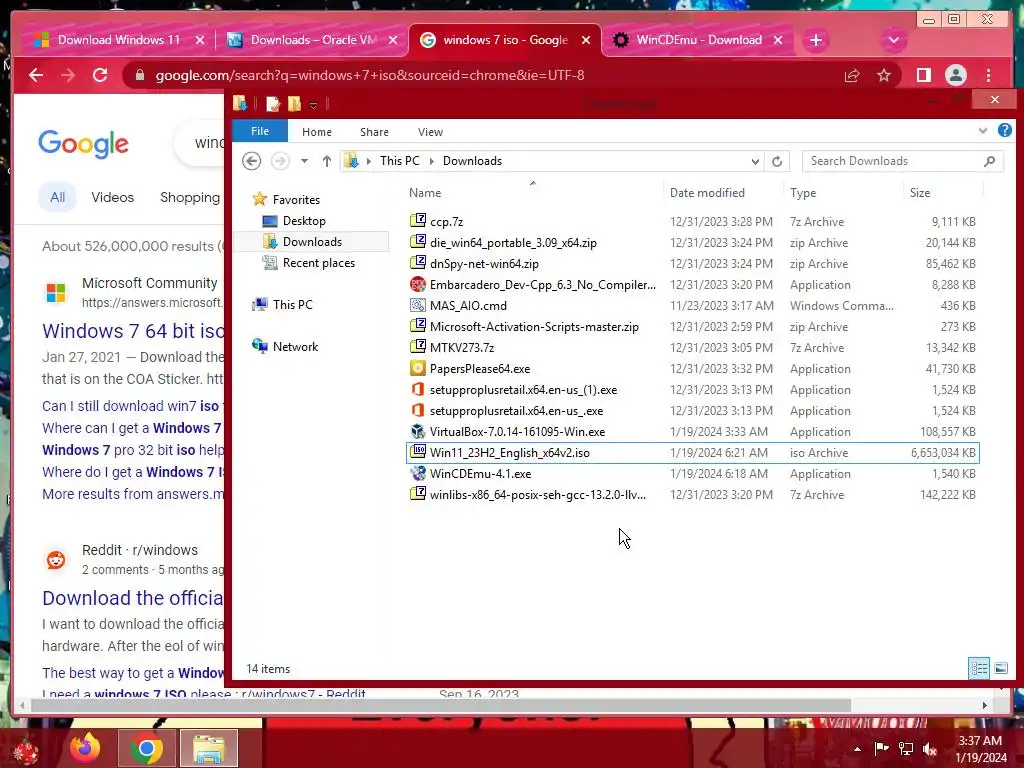
Task: Open the Share ribbon tab
Action: click(x=374, y=132)
